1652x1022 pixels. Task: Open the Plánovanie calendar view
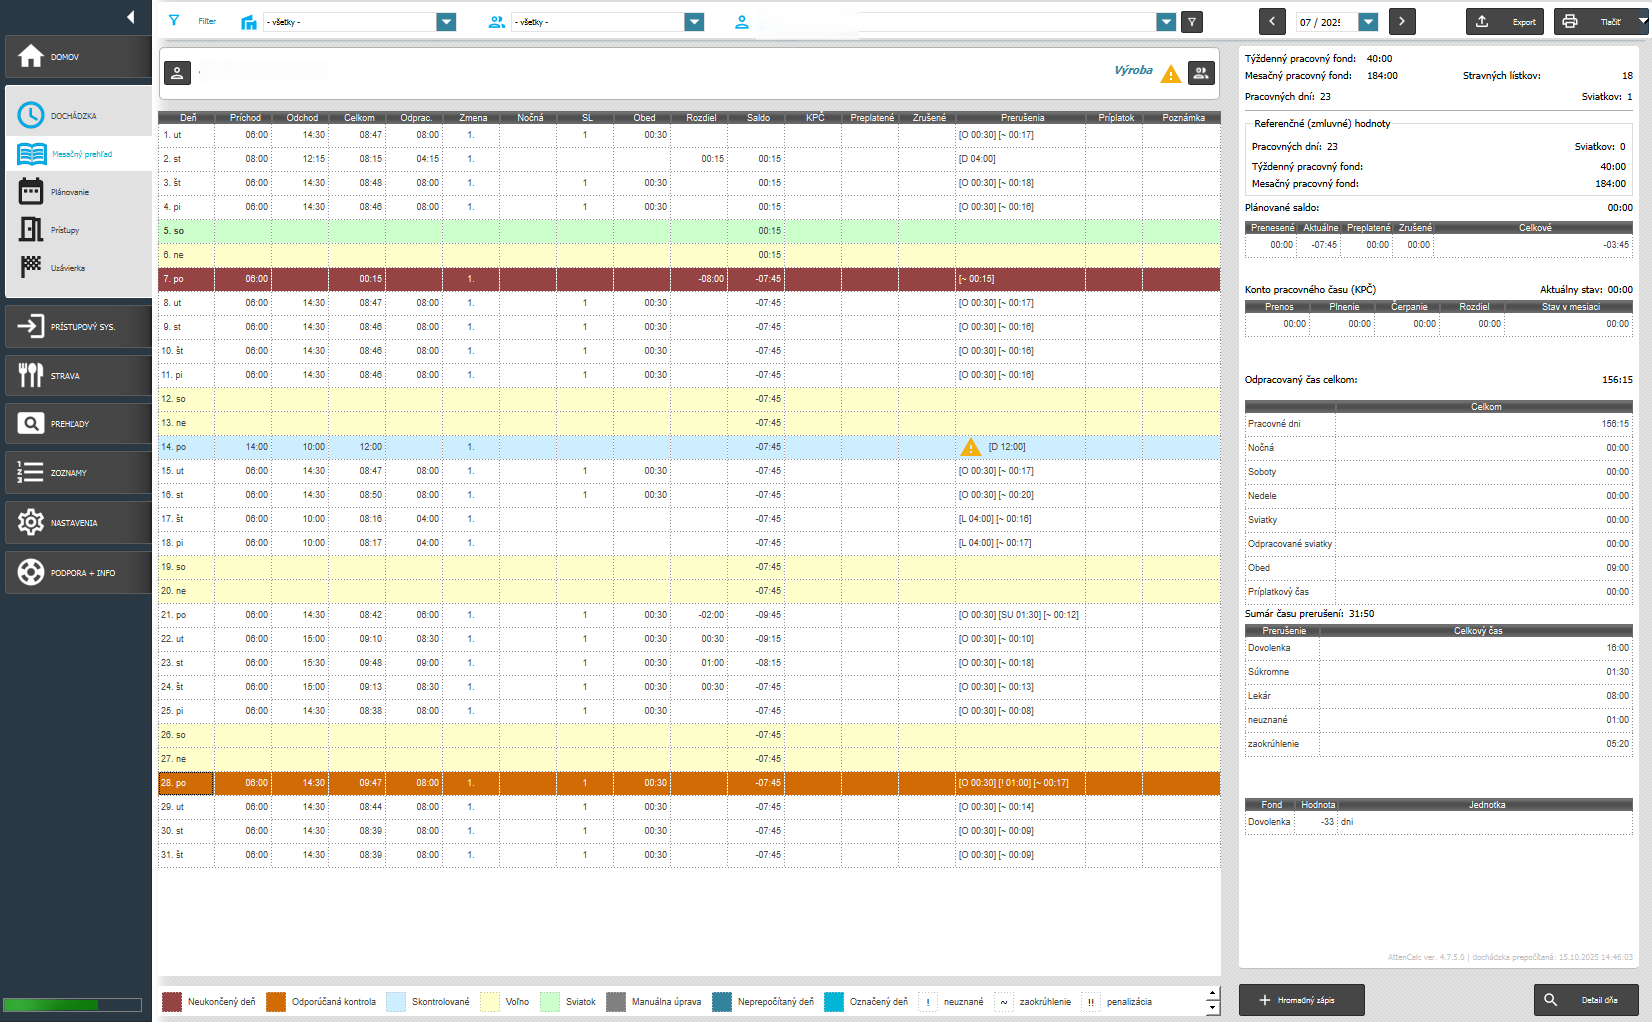[68, 192]
